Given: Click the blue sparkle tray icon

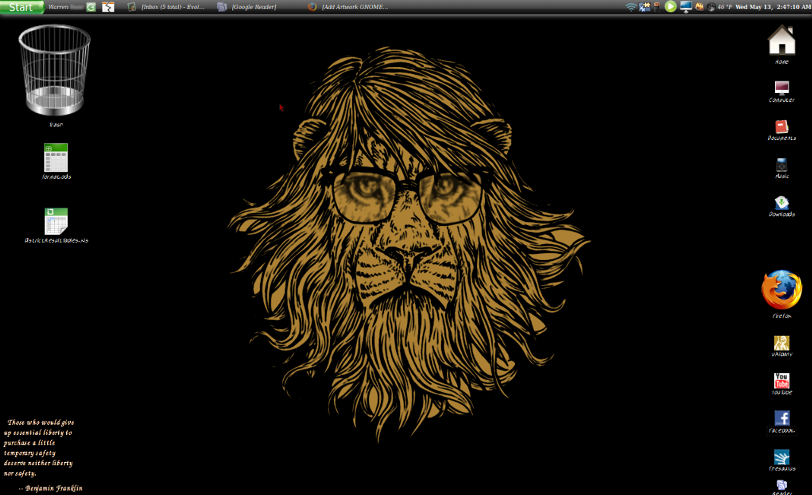Looking at the screenshot, I should 645,7.
